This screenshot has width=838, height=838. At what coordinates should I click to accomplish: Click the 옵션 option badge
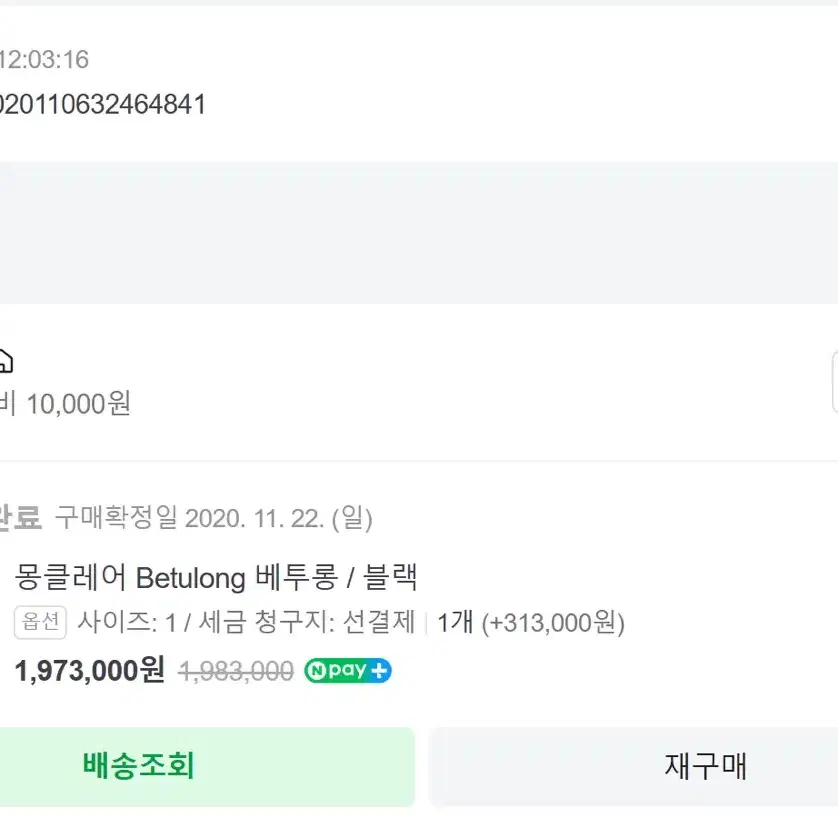point(40,622)
